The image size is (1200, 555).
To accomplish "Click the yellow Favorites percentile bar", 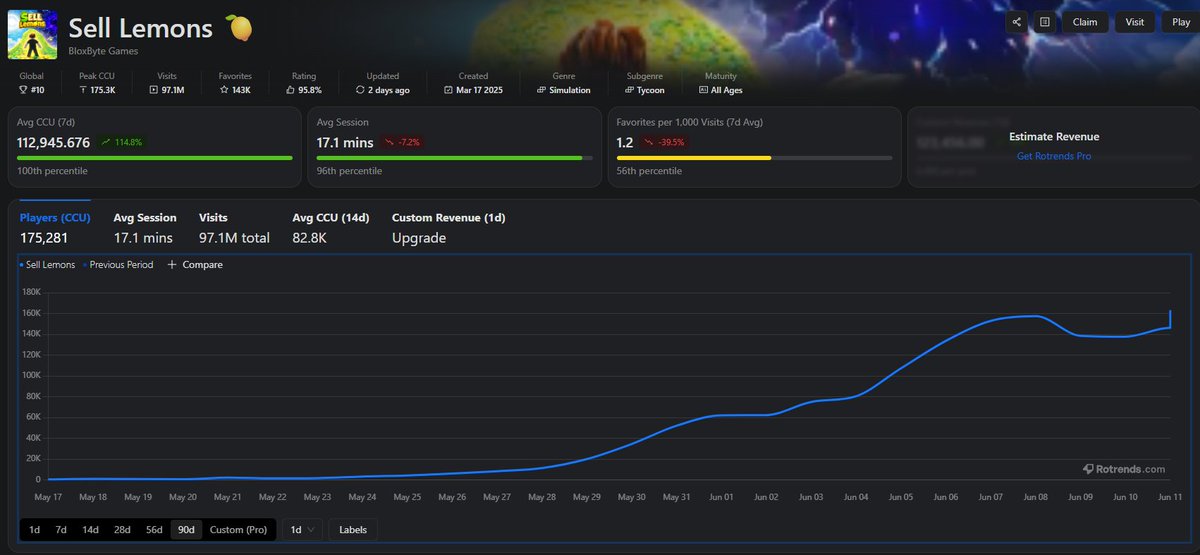I will click(x=755, y=158).
